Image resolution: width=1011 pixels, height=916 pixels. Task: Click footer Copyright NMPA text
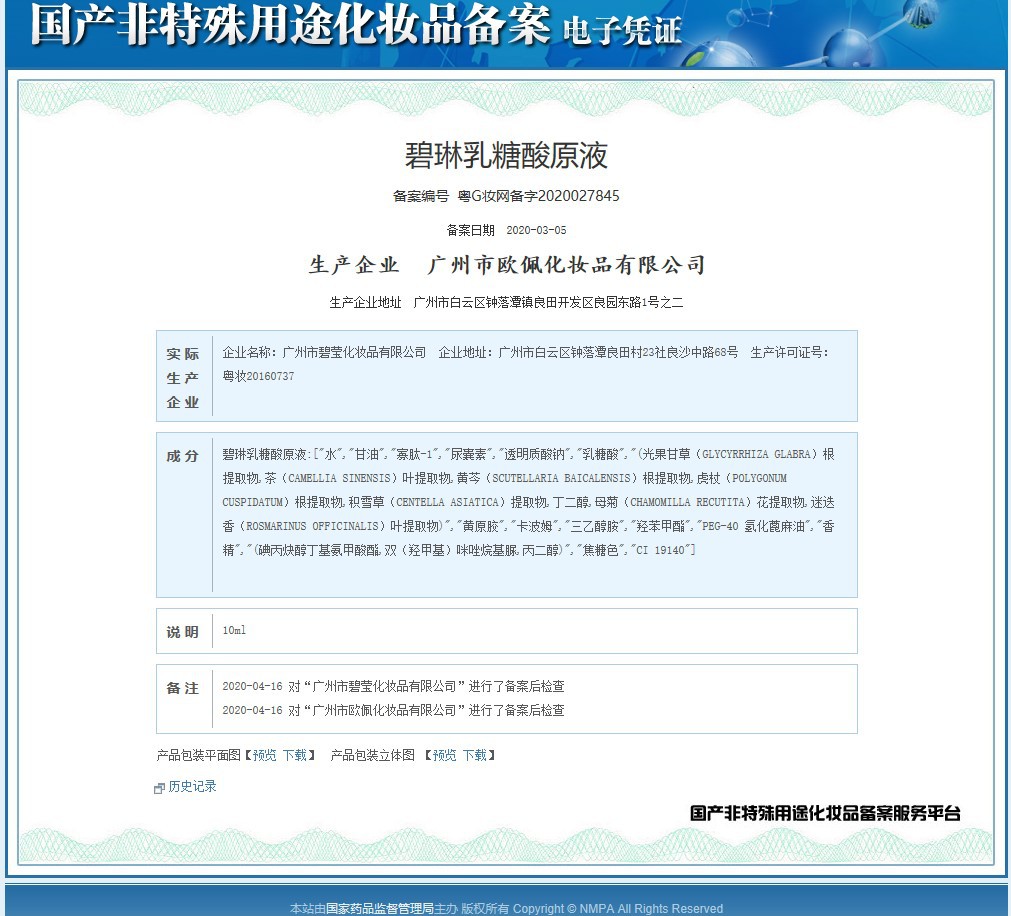(618, 908)
